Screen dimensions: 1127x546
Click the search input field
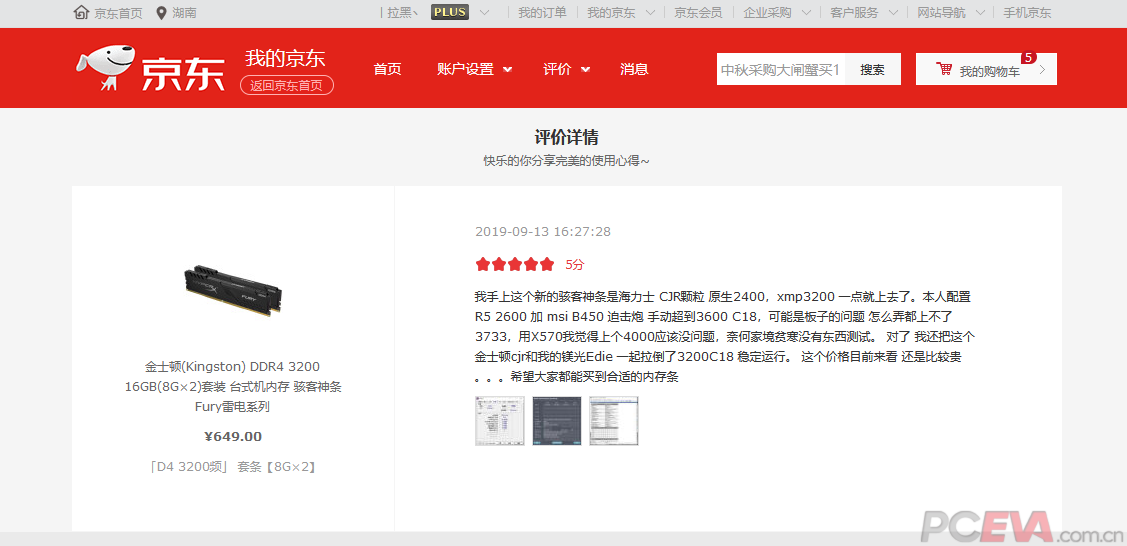781,70
